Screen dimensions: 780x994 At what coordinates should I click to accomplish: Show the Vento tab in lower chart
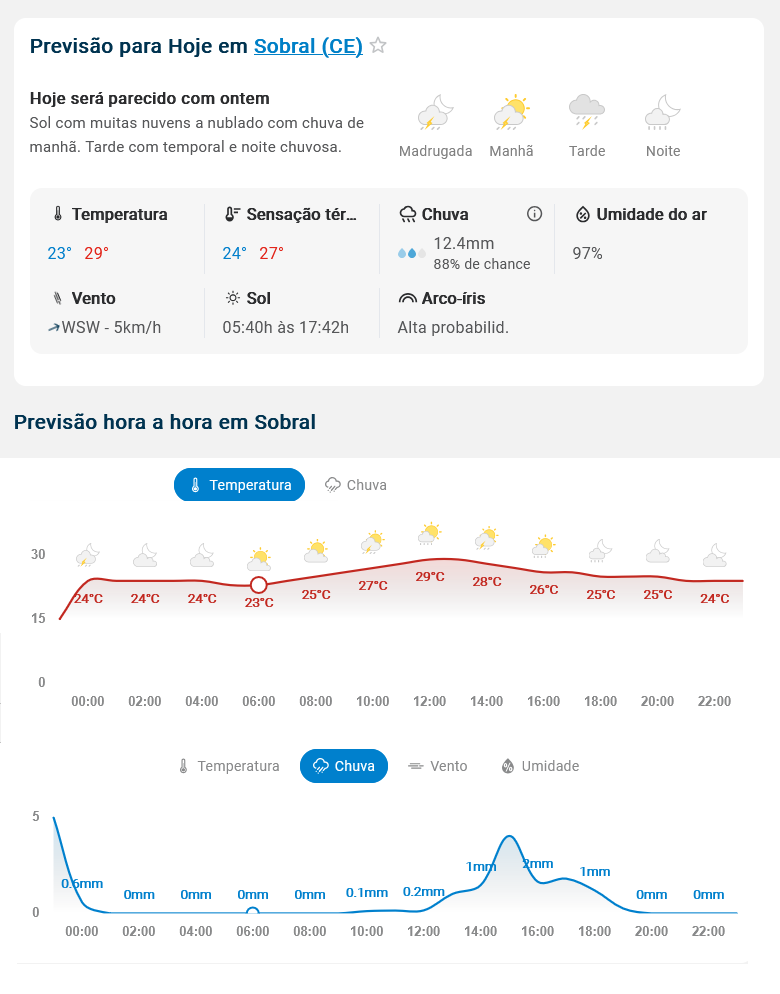437,766
